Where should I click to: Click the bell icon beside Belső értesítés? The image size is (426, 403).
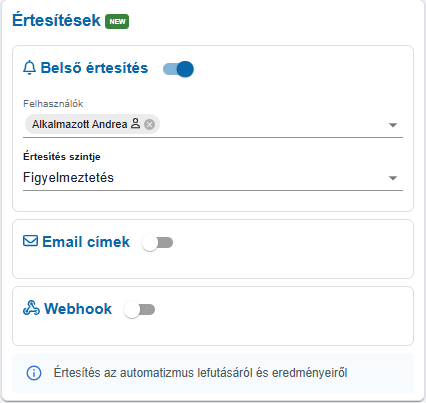(29, 68)
